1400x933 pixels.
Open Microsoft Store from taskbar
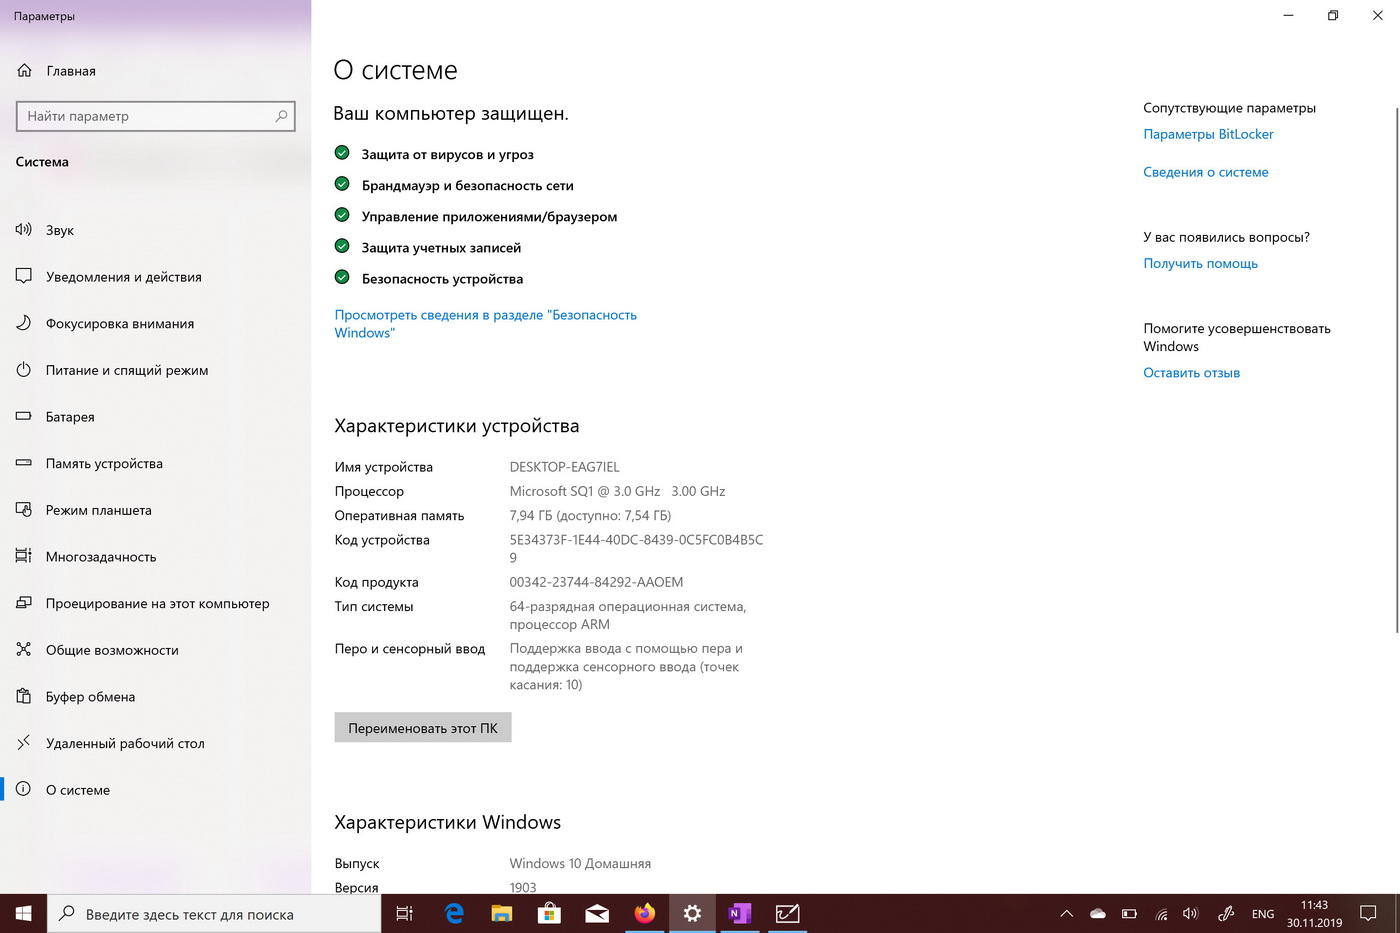[549, 914]
